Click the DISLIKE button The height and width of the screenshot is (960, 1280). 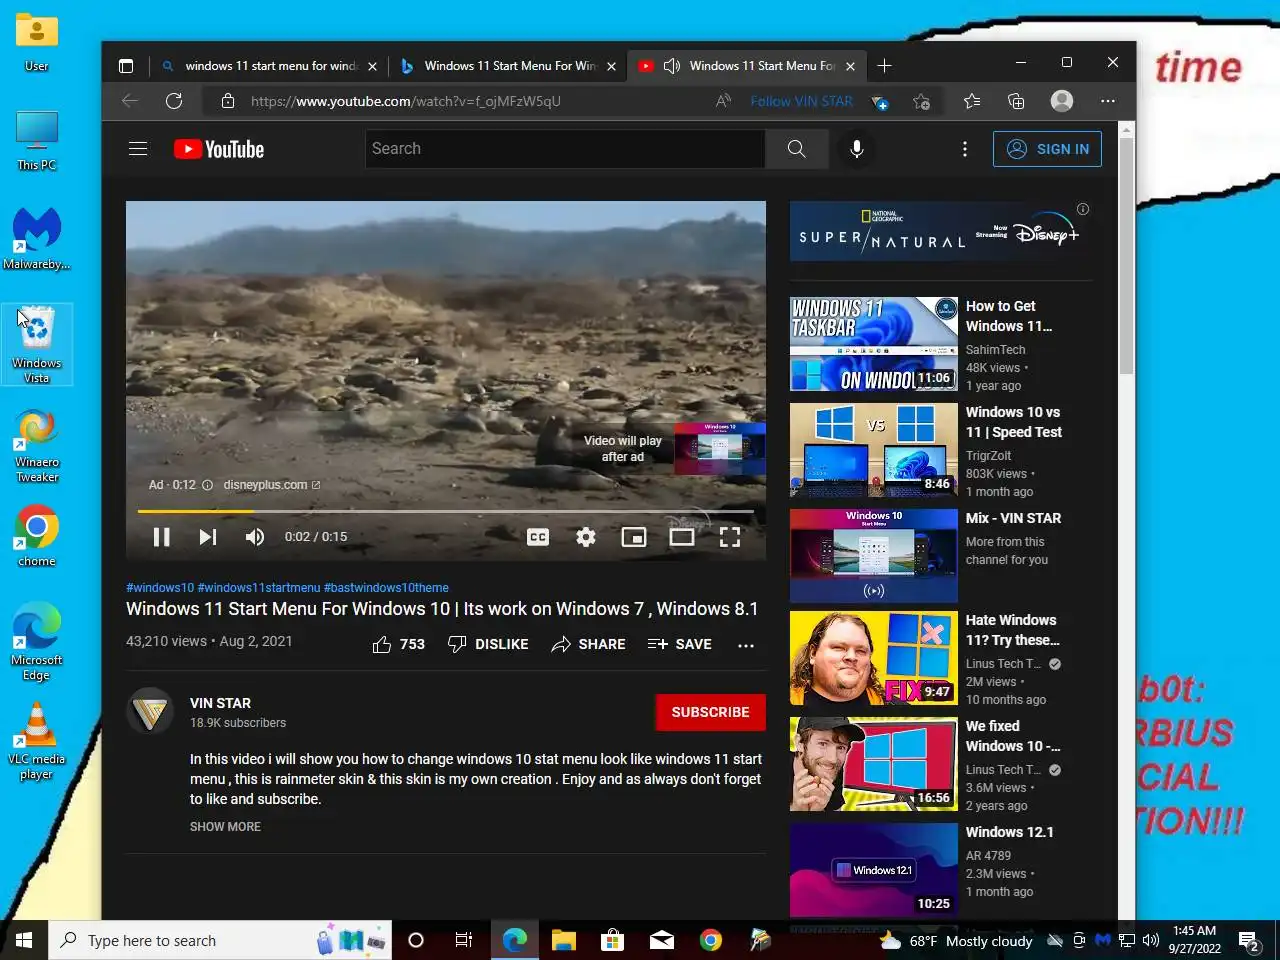[x=488, y=645]
